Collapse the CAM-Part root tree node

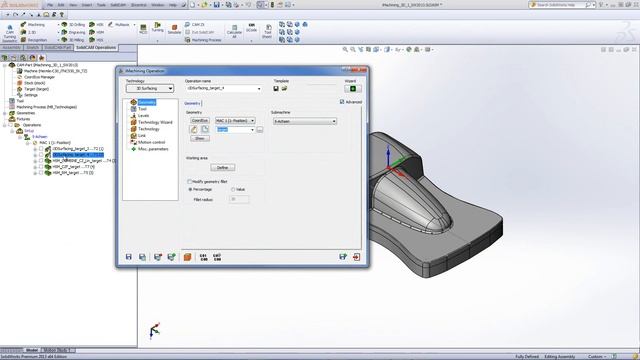[5, 65]
